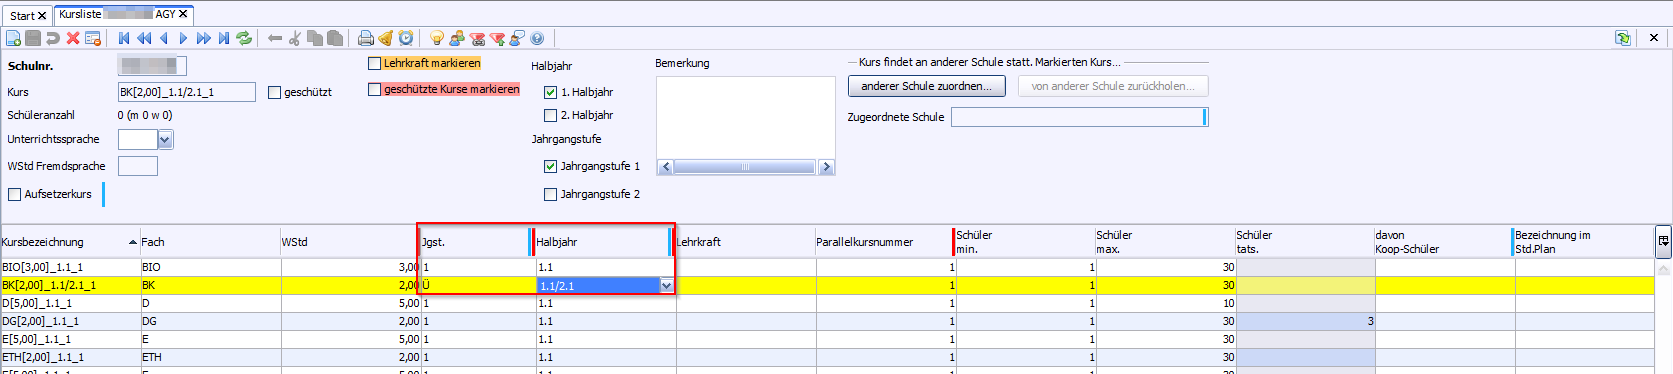Viewport: 1673px width, 374px height.
Task: Click into the Kurs input field
Action: 186,92
